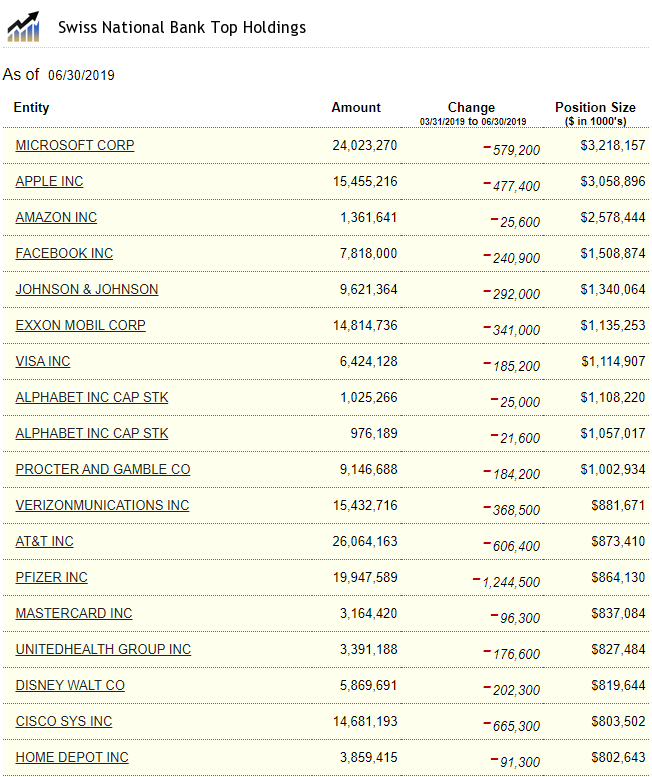Screen dimensions: 652x777
Task: Open the VISA INC entity link
Action: pyautogui.click(x=43, y=361)
